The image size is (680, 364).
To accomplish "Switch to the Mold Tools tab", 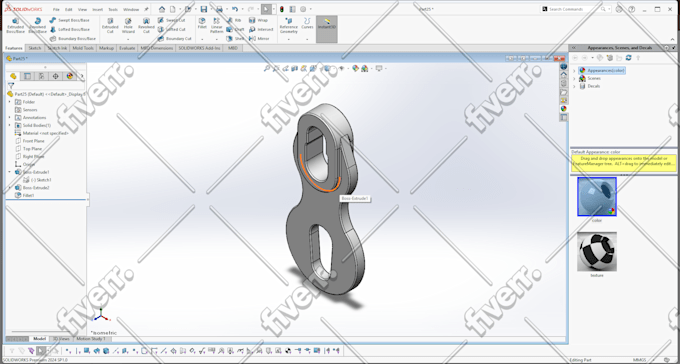I will 83,48.
